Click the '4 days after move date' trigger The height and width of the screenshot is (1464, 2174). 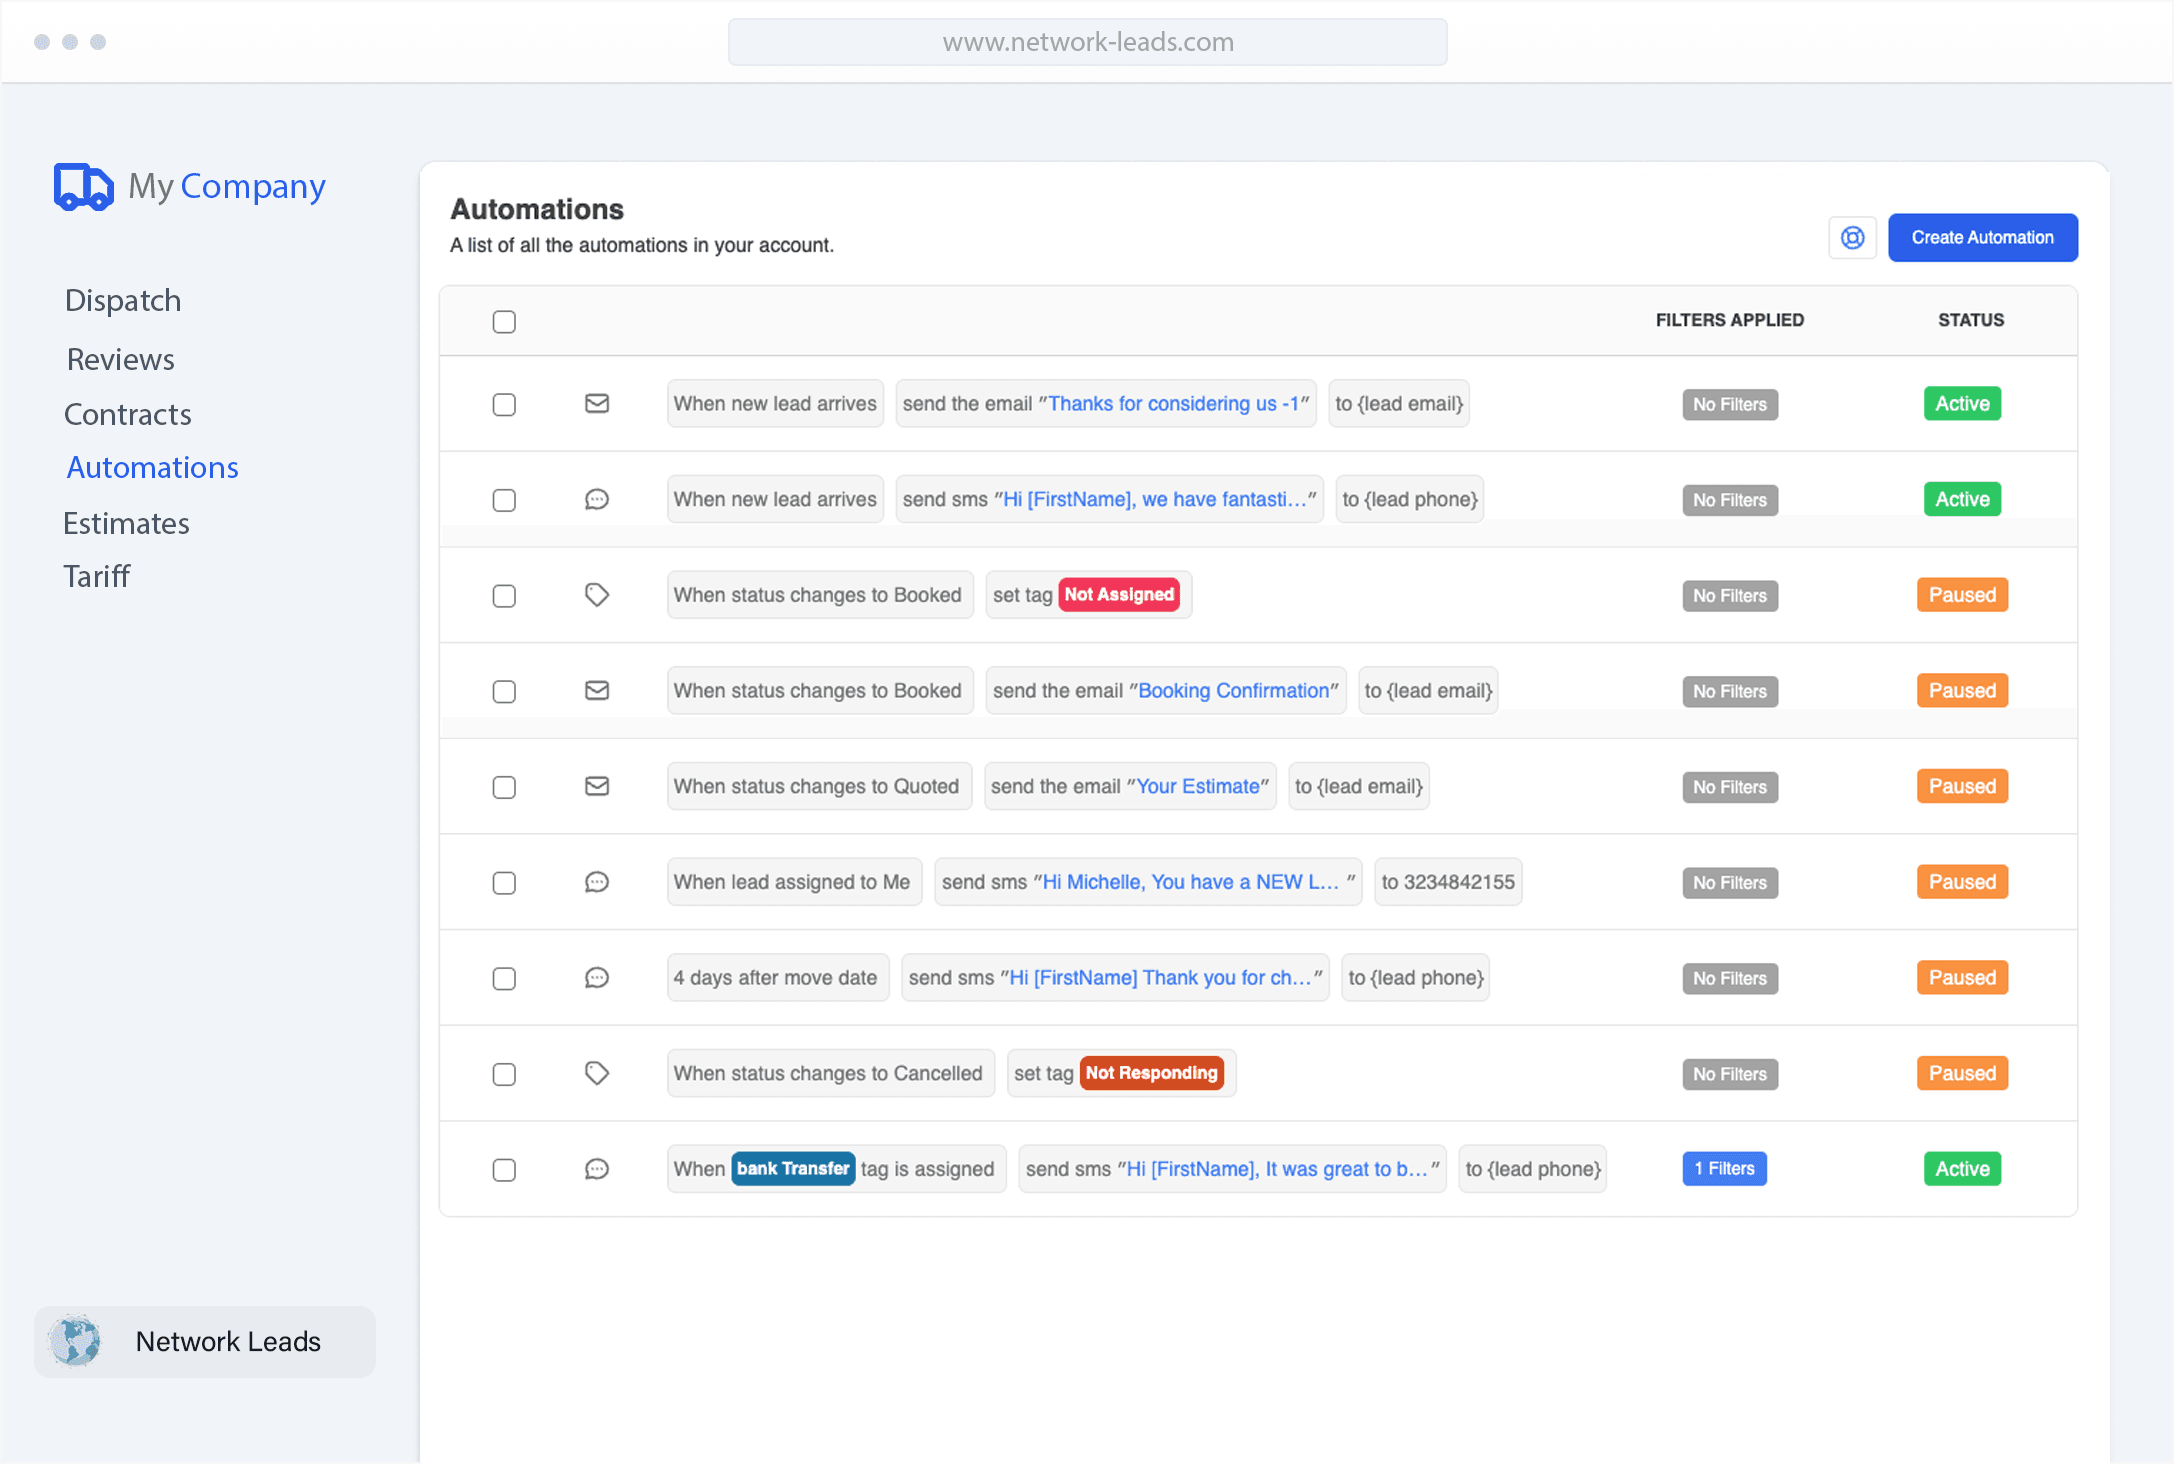coord(777,978)
